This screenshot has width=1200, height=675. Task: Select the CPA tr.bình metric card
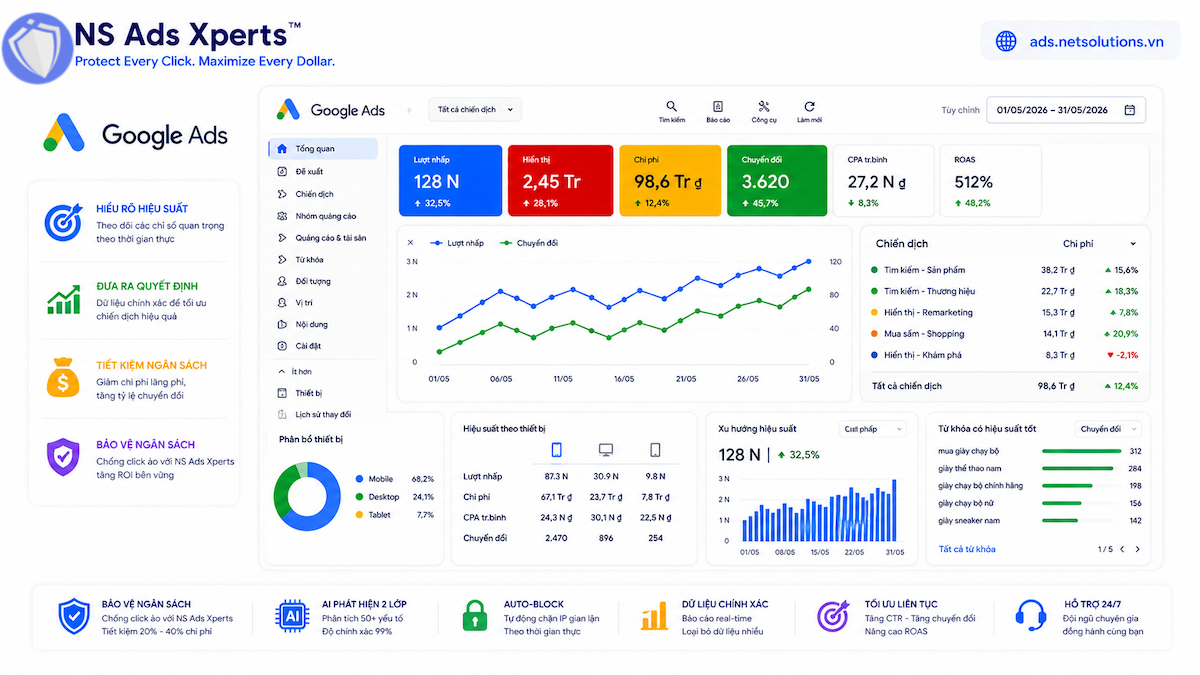pyautogui.click(x=885, y=181)
